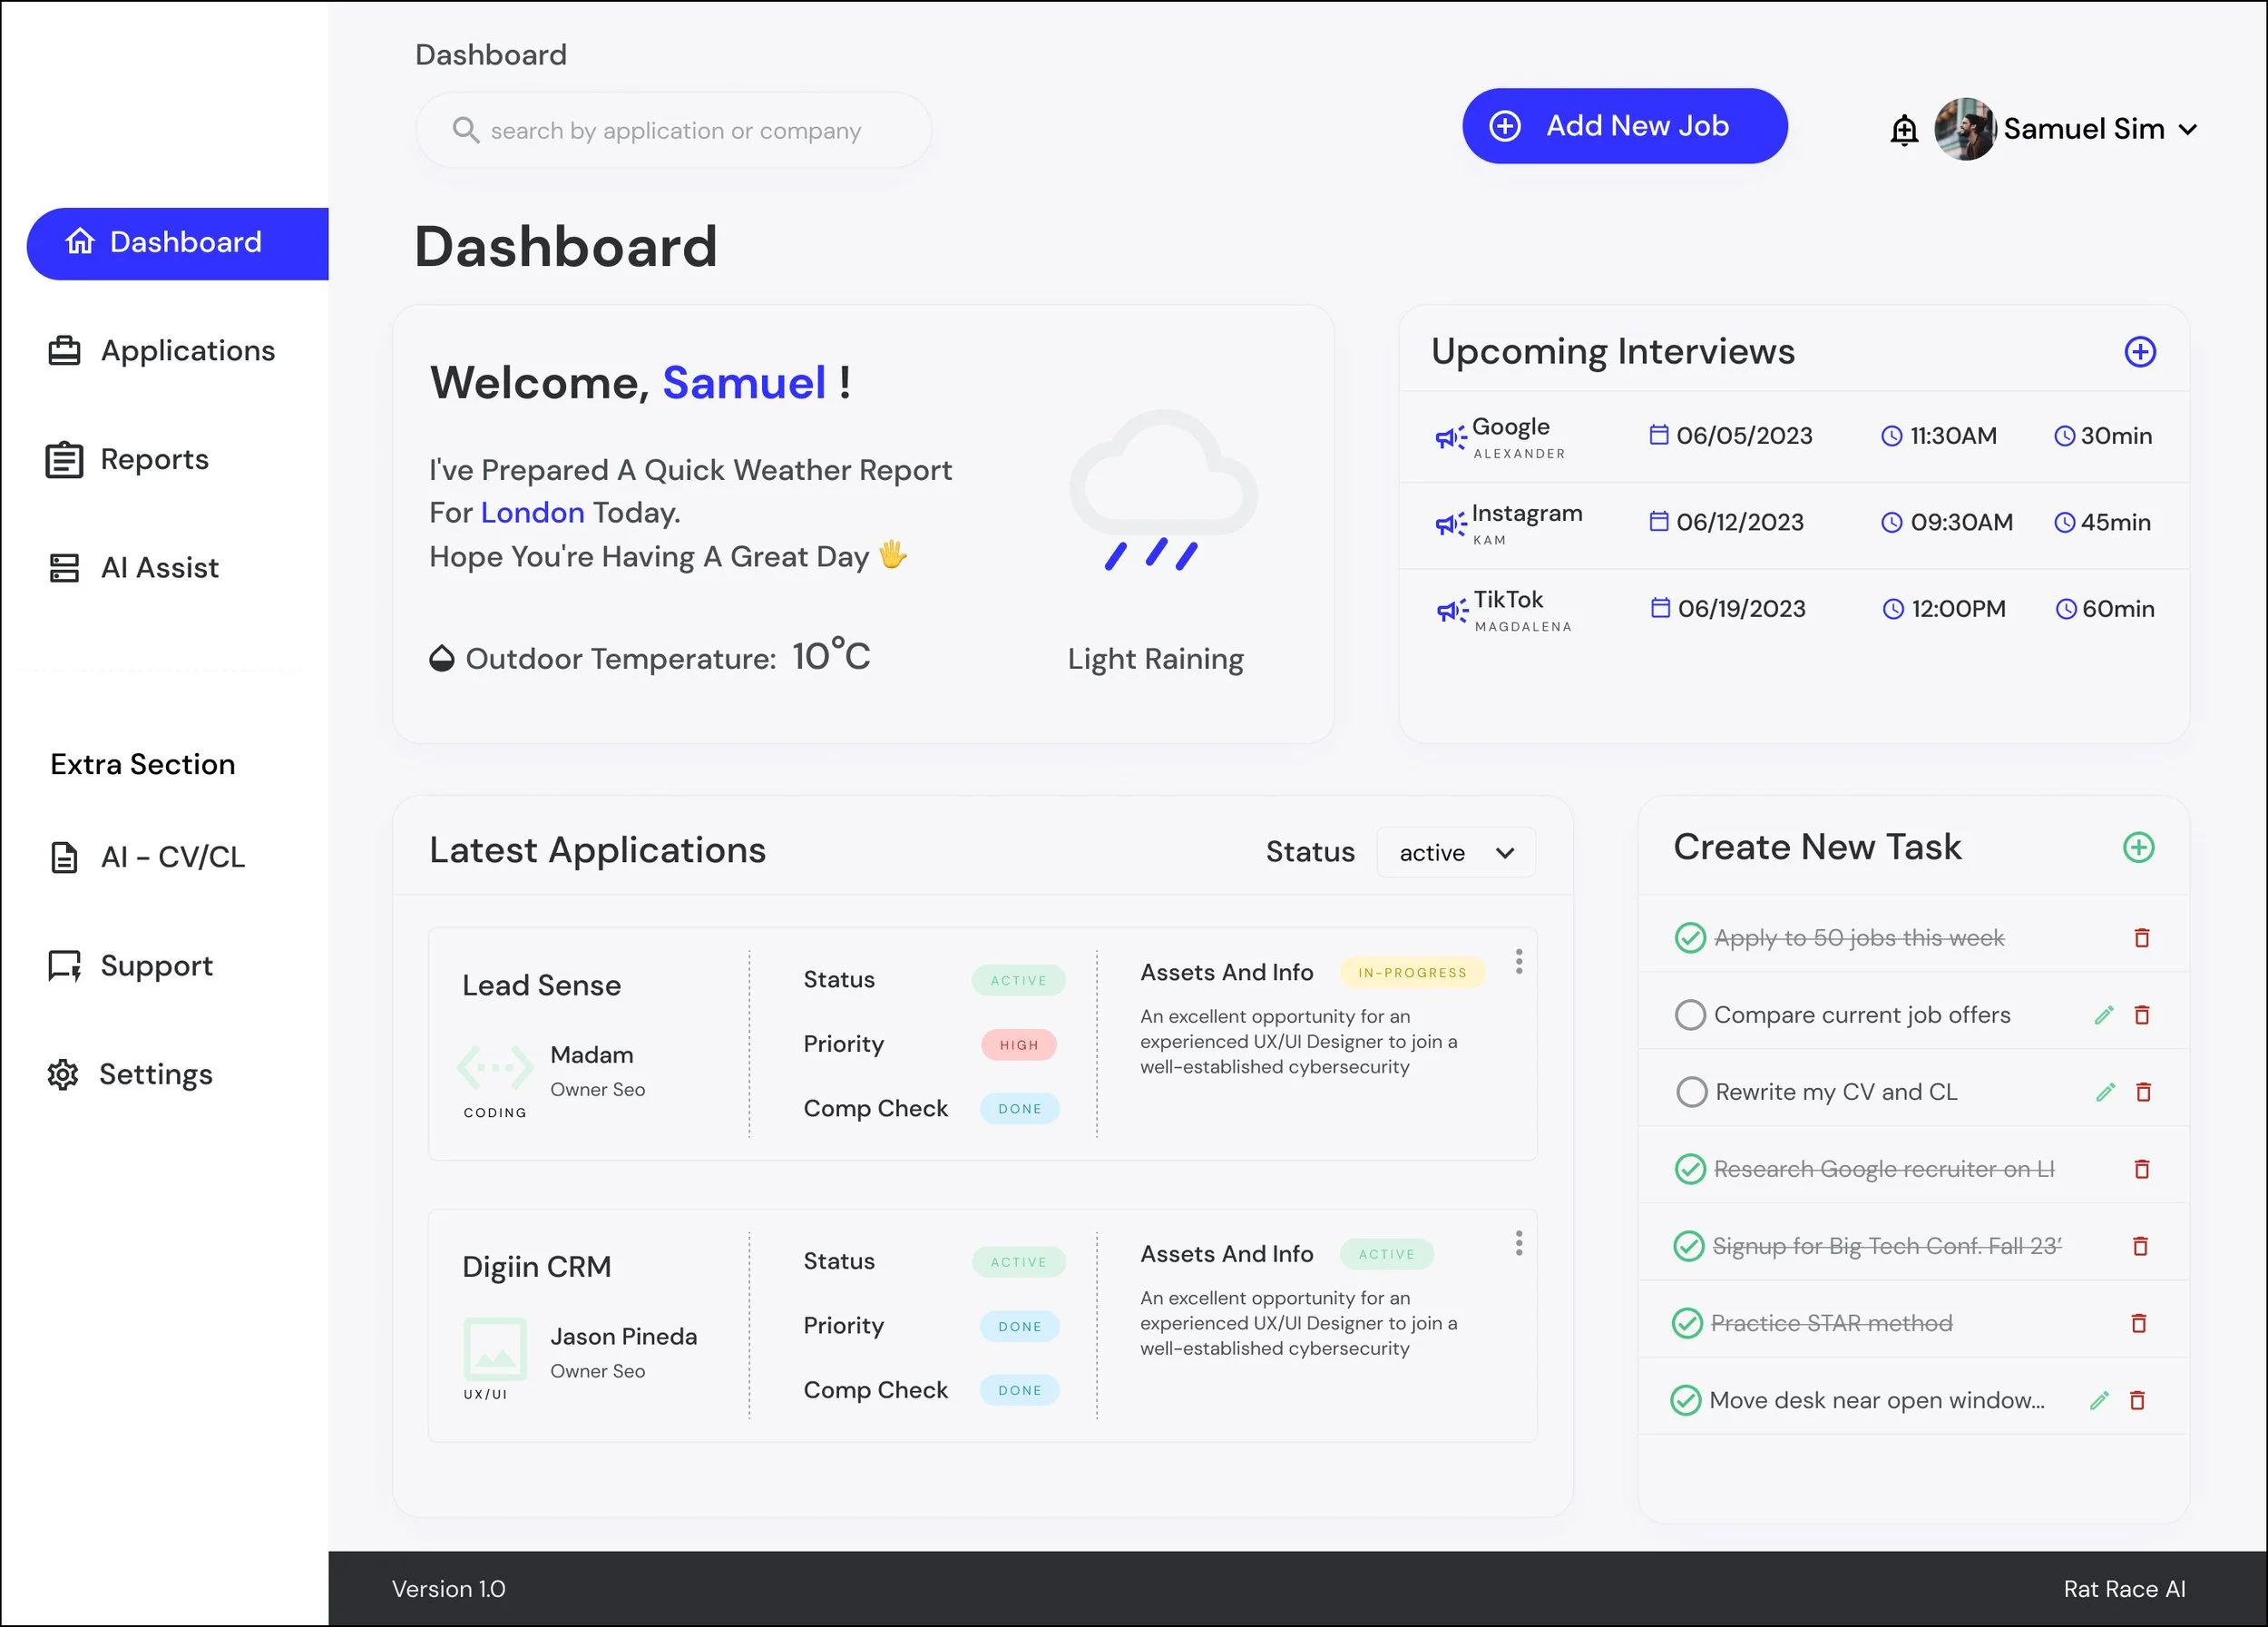This screenshot has height=1627, width=2268.
Task: Open the three-dot menu on Lead Sense card
Action: click(x=1518, y=962)
